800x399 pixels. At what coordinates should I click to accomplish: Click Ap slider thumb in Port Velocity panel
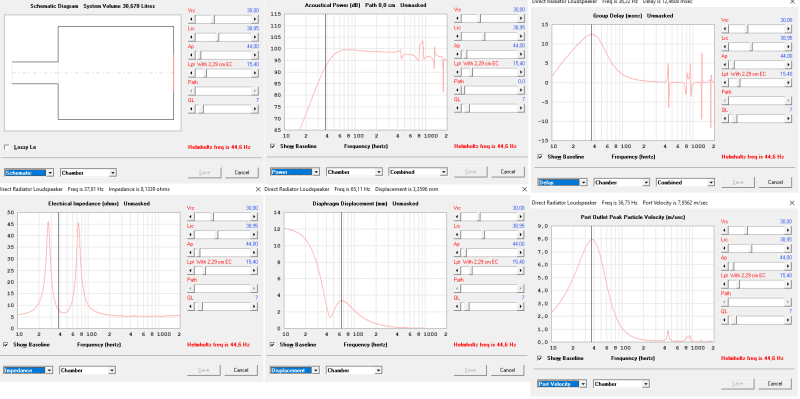point(733,266)
